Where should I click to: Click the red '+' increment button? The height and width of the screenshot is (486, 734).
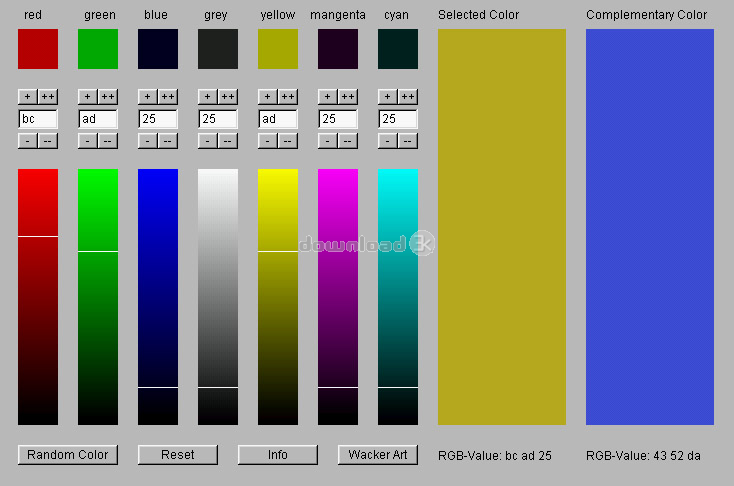pyautogui.click(x=28, y=96)
